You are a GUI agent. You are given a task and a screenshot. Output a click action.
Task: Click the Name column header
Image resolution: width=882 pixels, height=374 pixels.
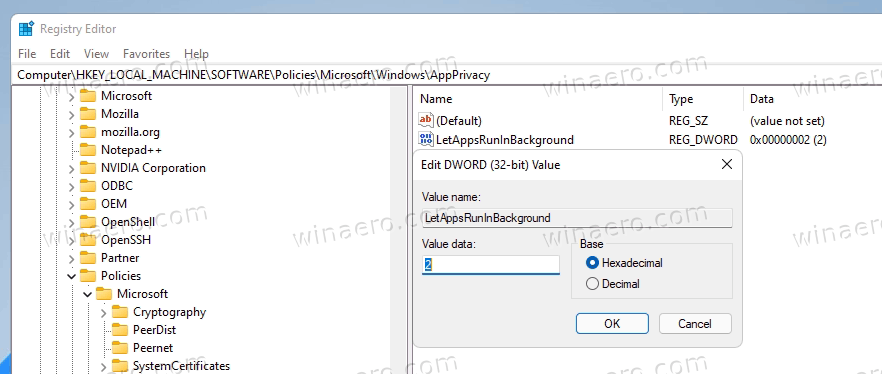538,99
